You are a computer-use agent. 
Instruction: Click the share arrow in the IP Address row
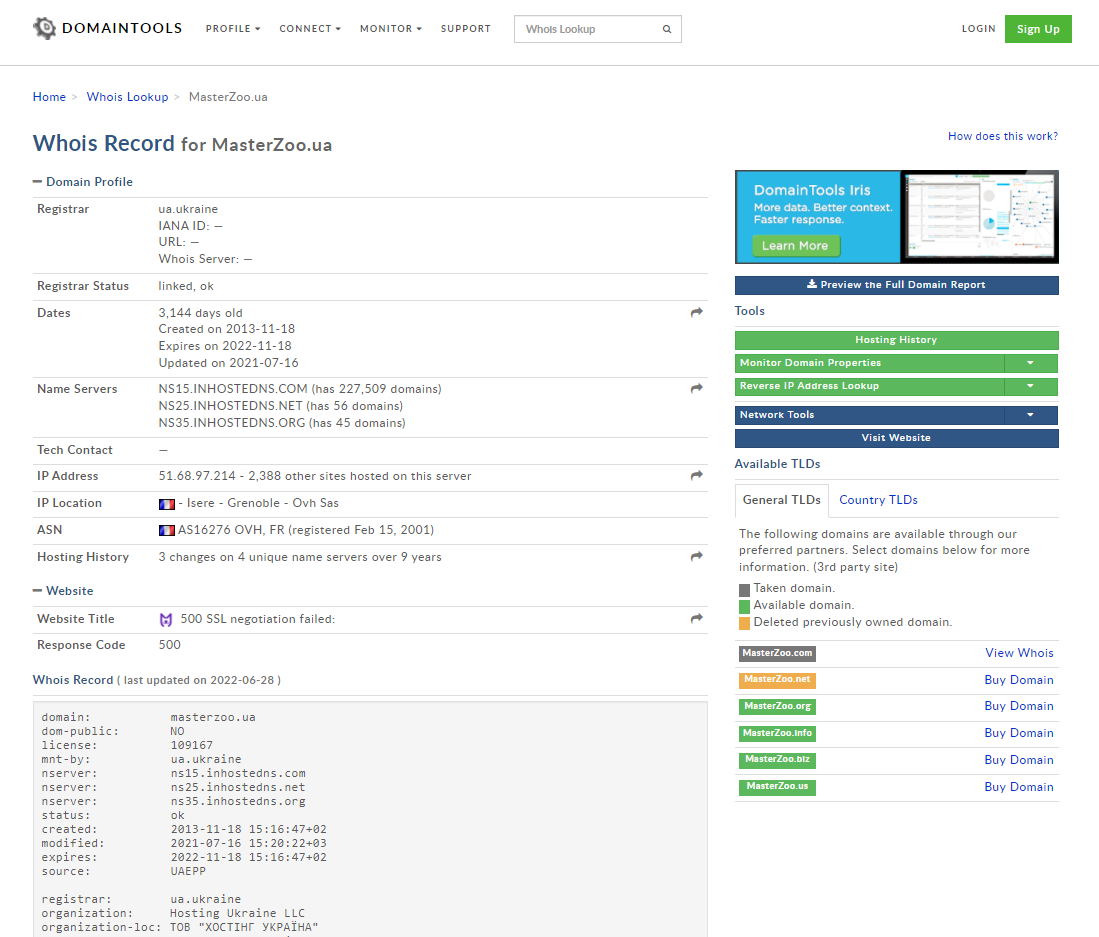[696, 476]
